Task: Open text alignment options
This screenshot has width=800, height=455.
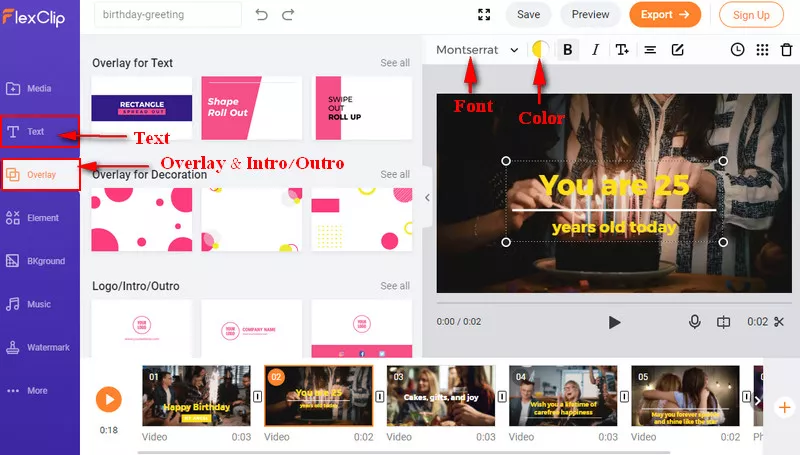Action: [x=650, y=49]
